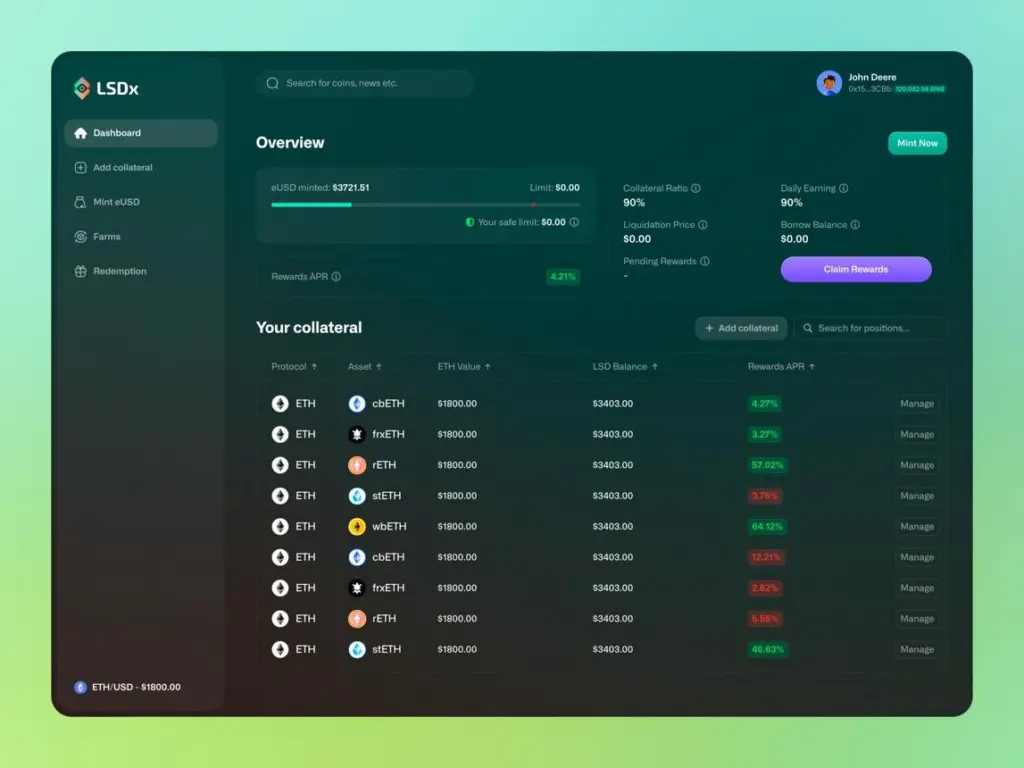Screen dimensions: 1024x768
Task: Open Add collateral in the sidebar
Action: click(x=141, y=168)
